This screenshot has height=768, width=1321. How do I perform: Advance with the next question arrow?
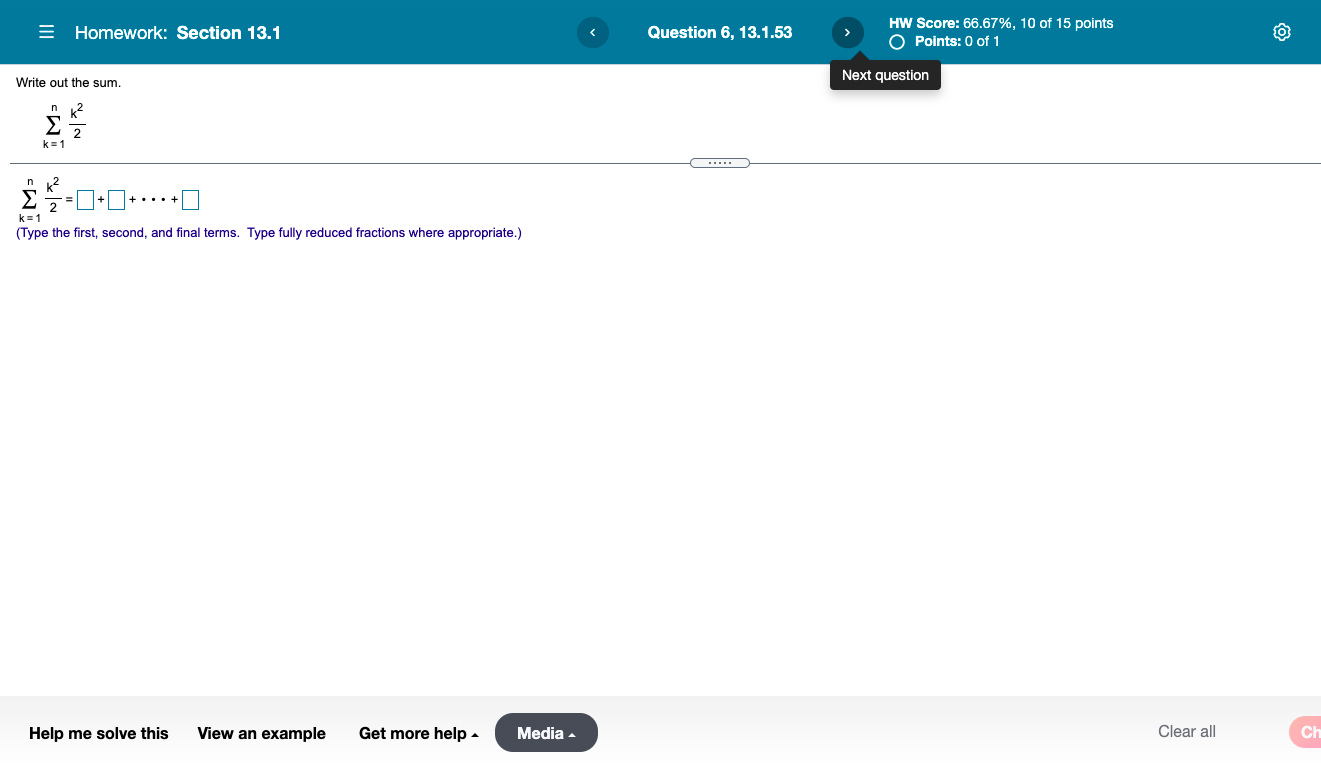847,33
